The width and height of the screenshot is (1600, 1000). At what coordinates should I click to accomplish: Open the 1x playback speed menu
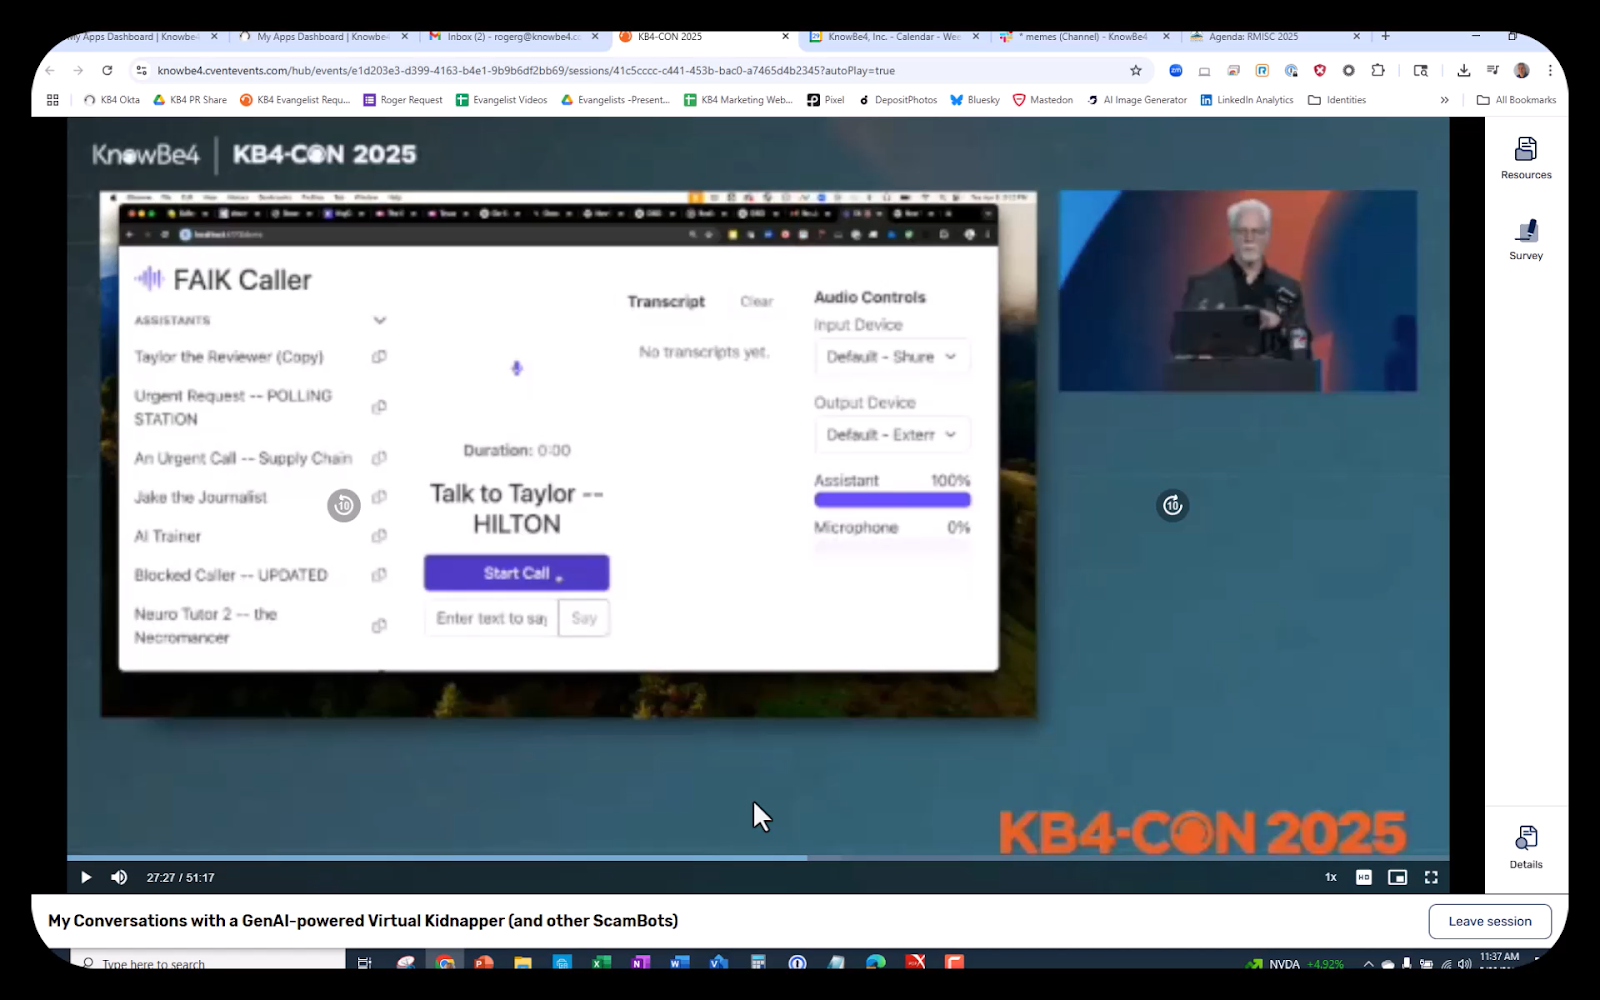(1331, 877)
